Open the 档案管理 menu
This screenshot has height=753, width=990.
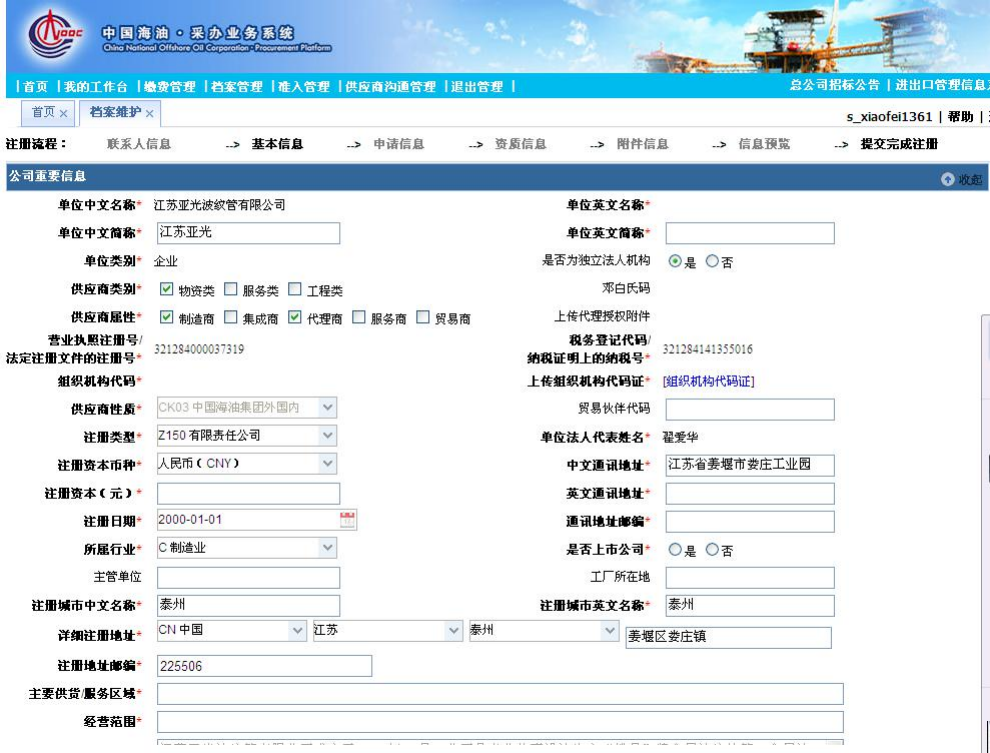236,87
